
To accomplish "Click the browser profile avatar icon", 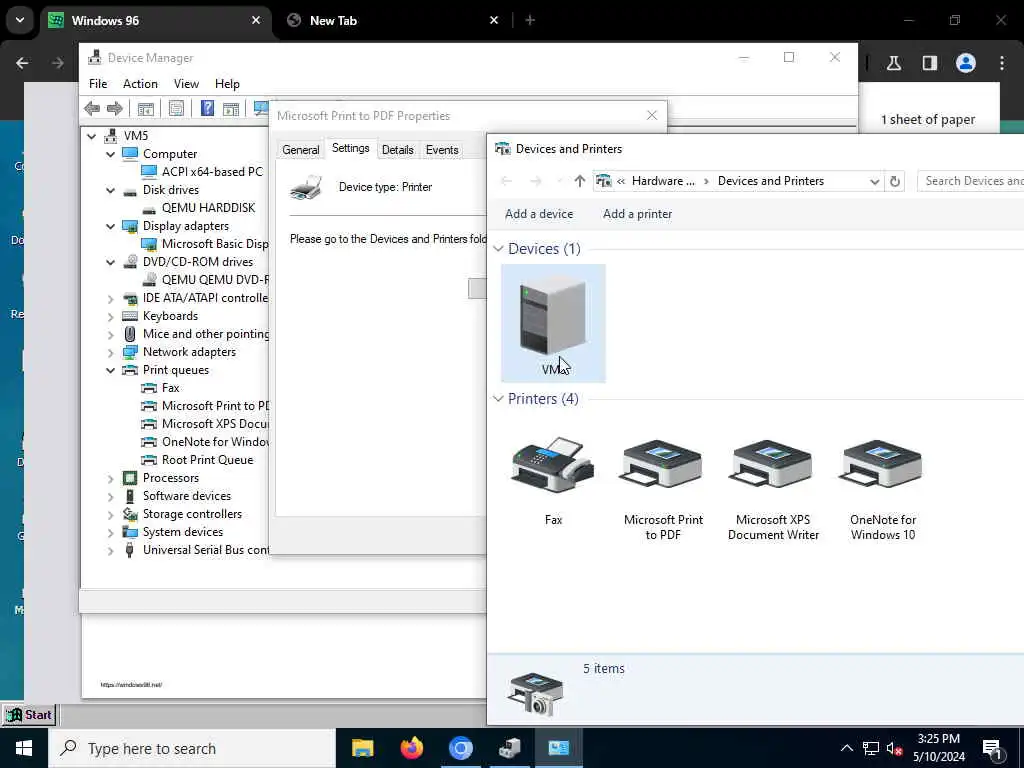I will tap(966, 63).
